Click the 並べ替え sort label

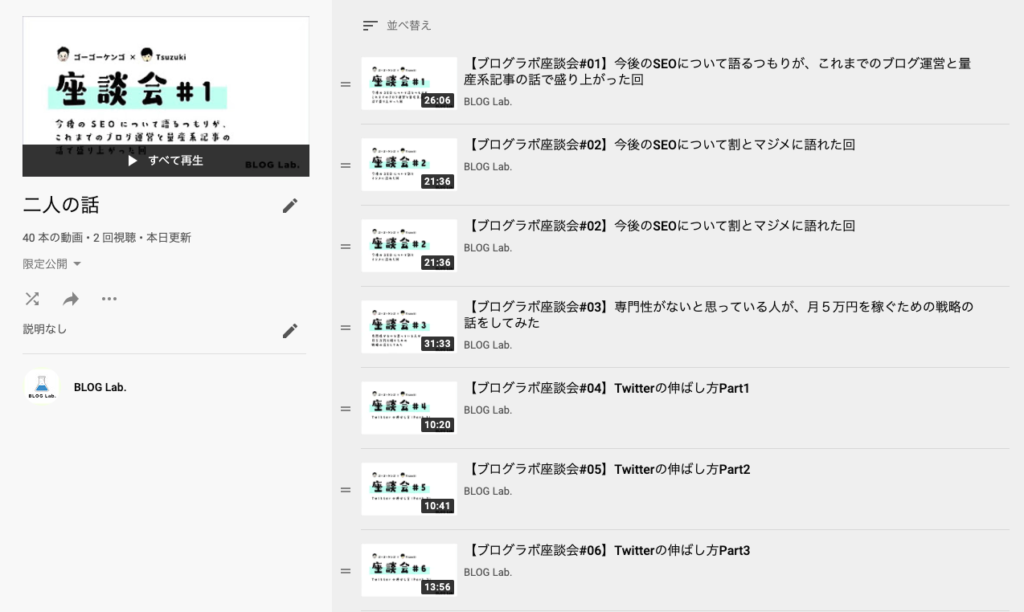coord(409,25)
